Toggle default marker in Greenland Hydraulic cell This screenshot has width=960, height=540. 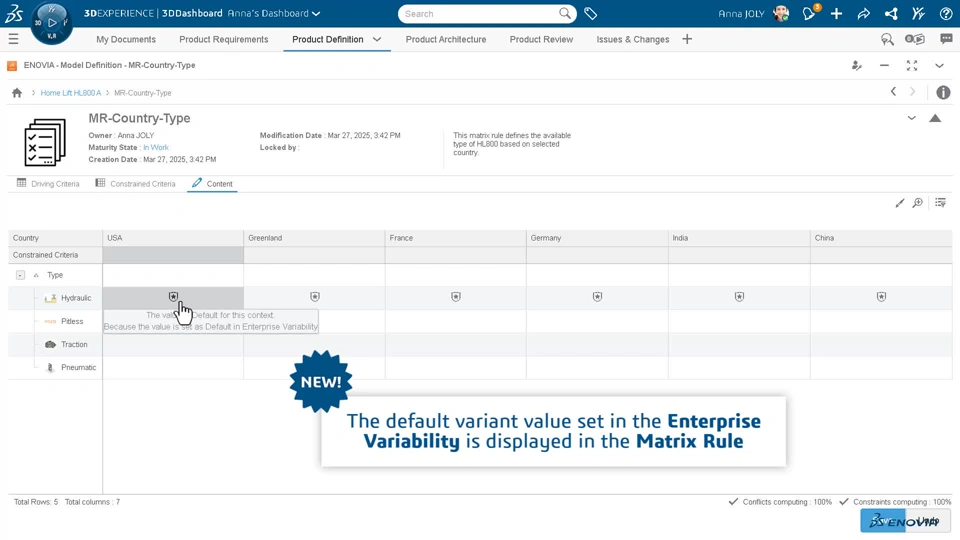point(315,297)
